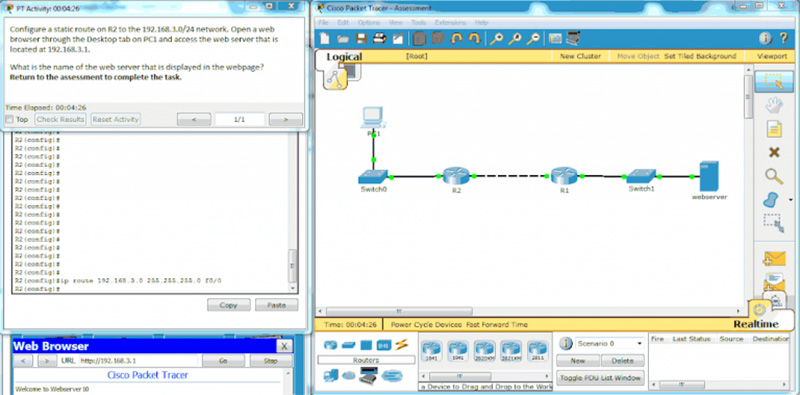This screenshot has height=395, width=800.
Task: Click Toggle PDU List Window button
Action: click(x=600, y=378)
